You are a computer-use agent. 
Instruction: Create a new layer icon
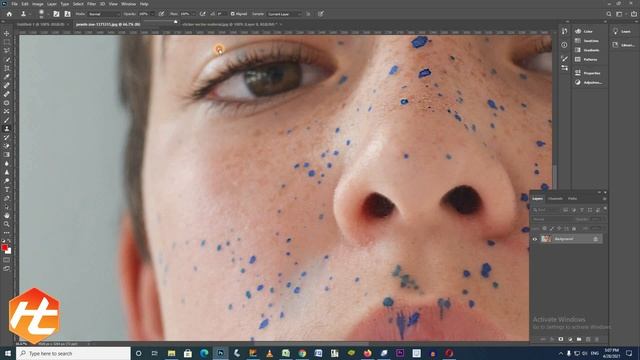coord(588,339)
